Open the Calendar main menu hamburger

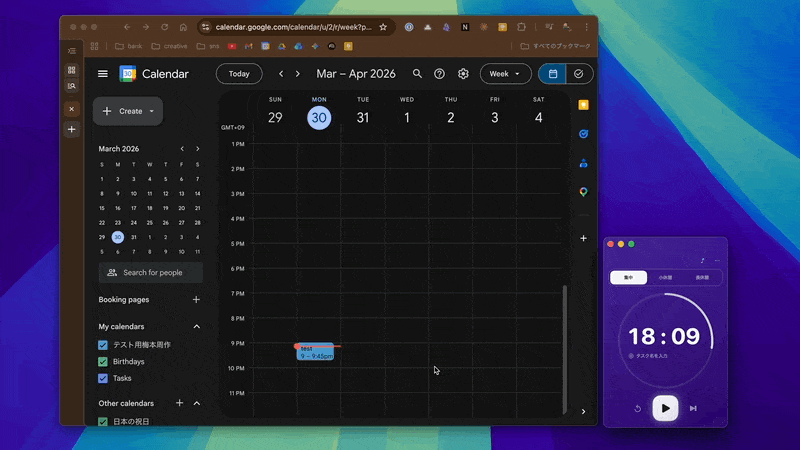click(x=103, y=74)
